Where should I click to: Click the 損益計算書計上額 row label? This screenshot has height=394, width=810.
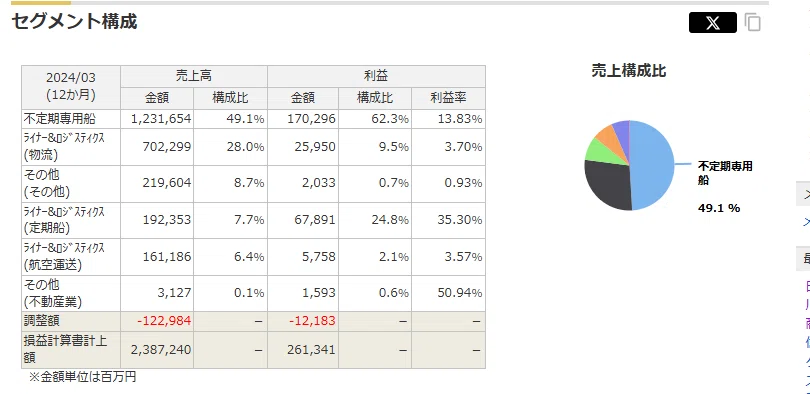(71, 350)
